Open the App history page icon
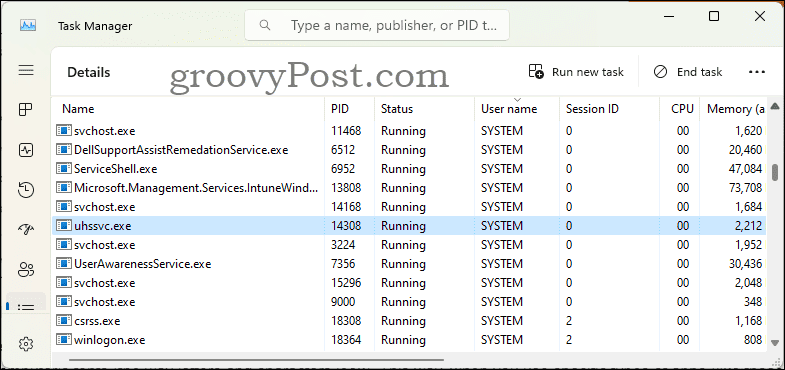 coord(26,190)
